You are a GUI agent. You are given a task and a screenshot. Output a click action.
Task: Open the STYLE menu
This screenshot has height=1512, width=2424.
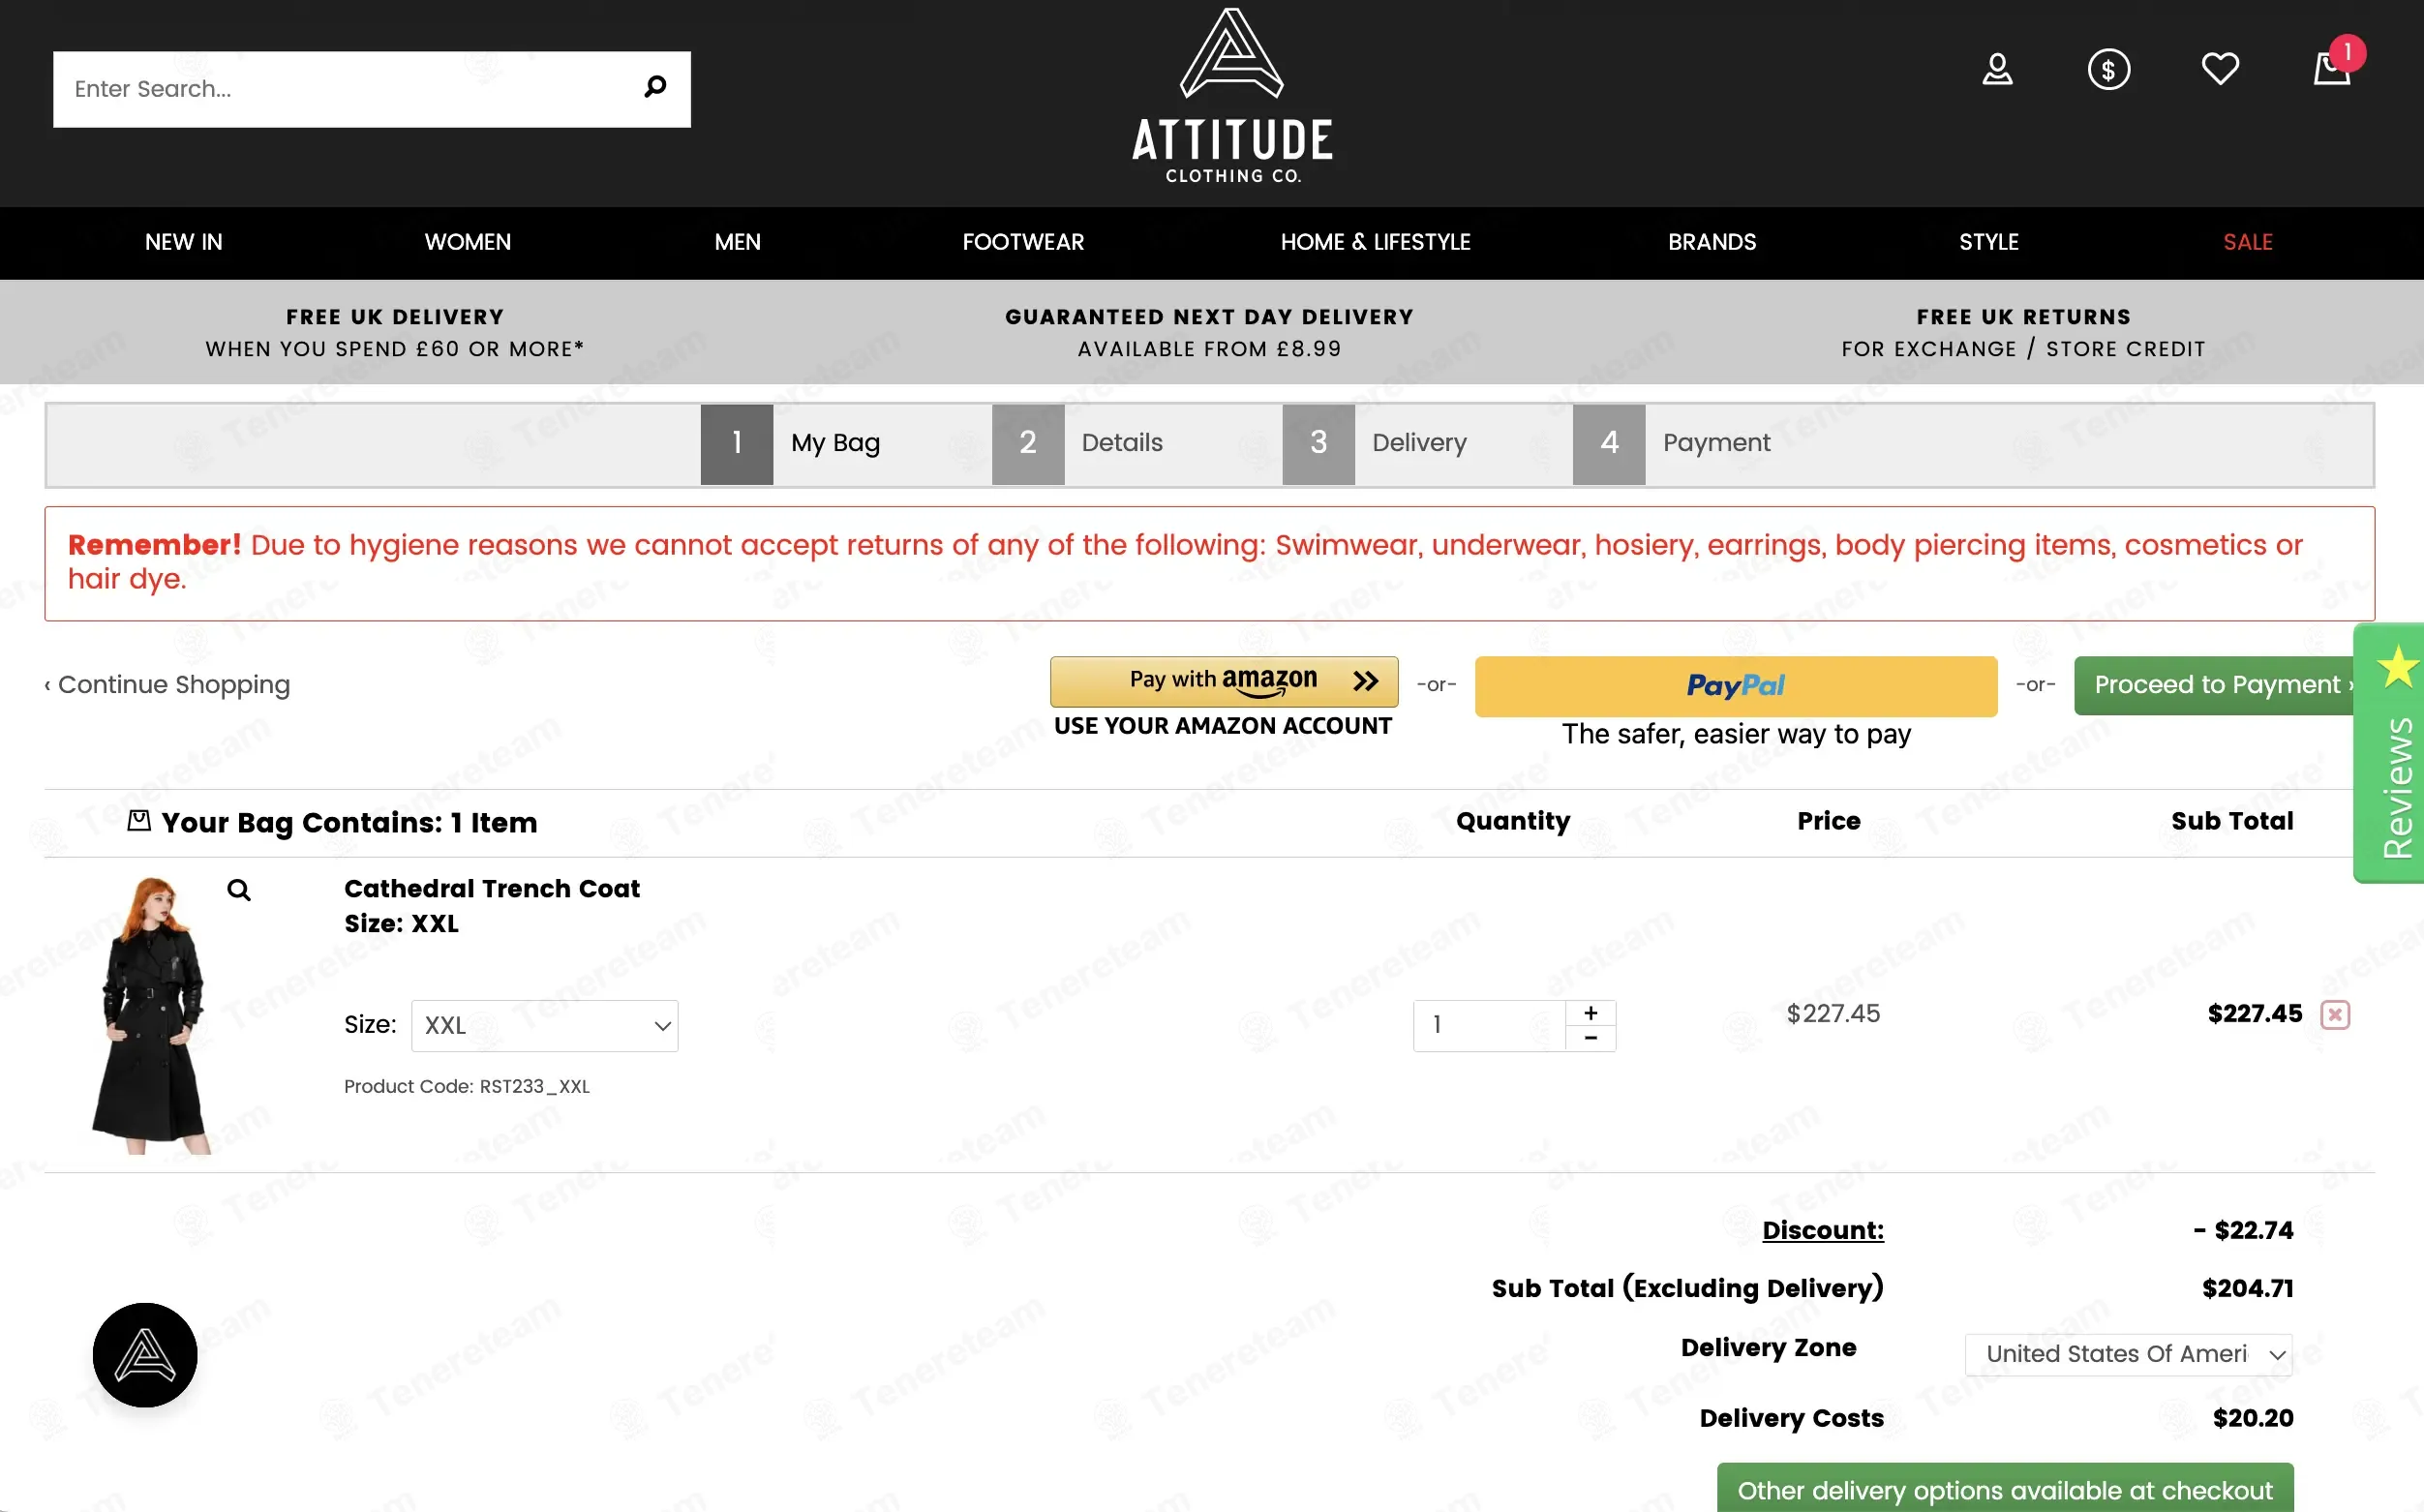click(1989, 242)
